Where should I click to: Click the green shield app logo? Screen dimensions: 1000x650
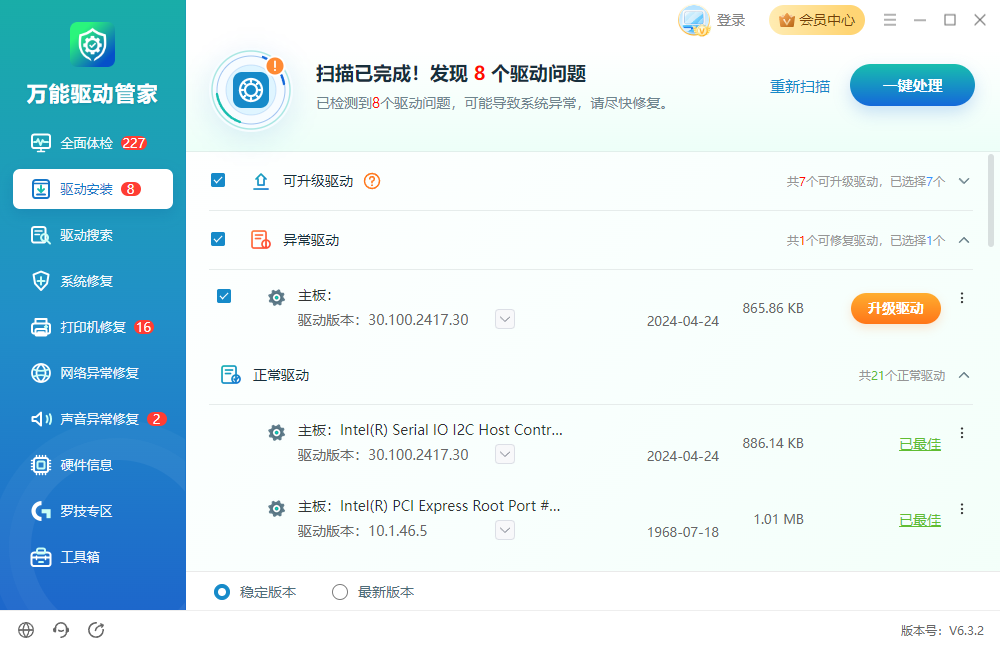point(92,45)
